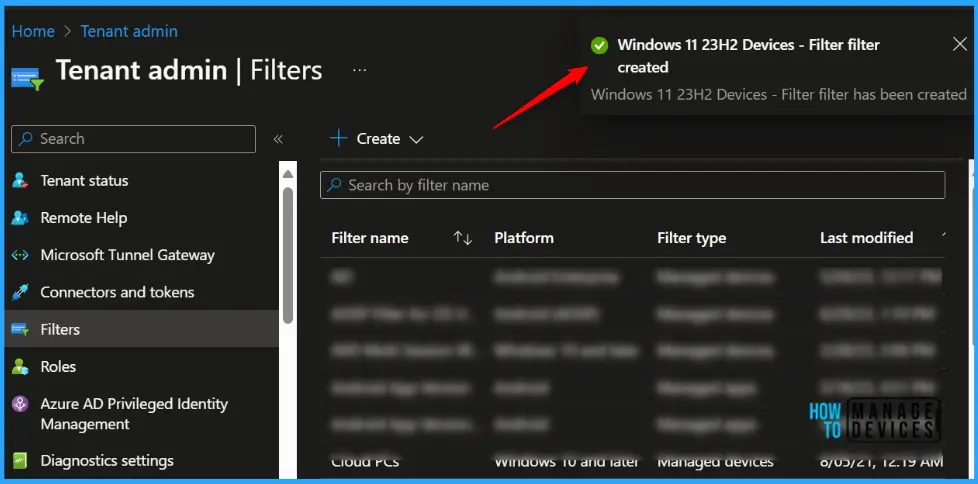This screenshot has height=484, width=978.
Task: Click the Filters sidebar icon
Action: 20,329
